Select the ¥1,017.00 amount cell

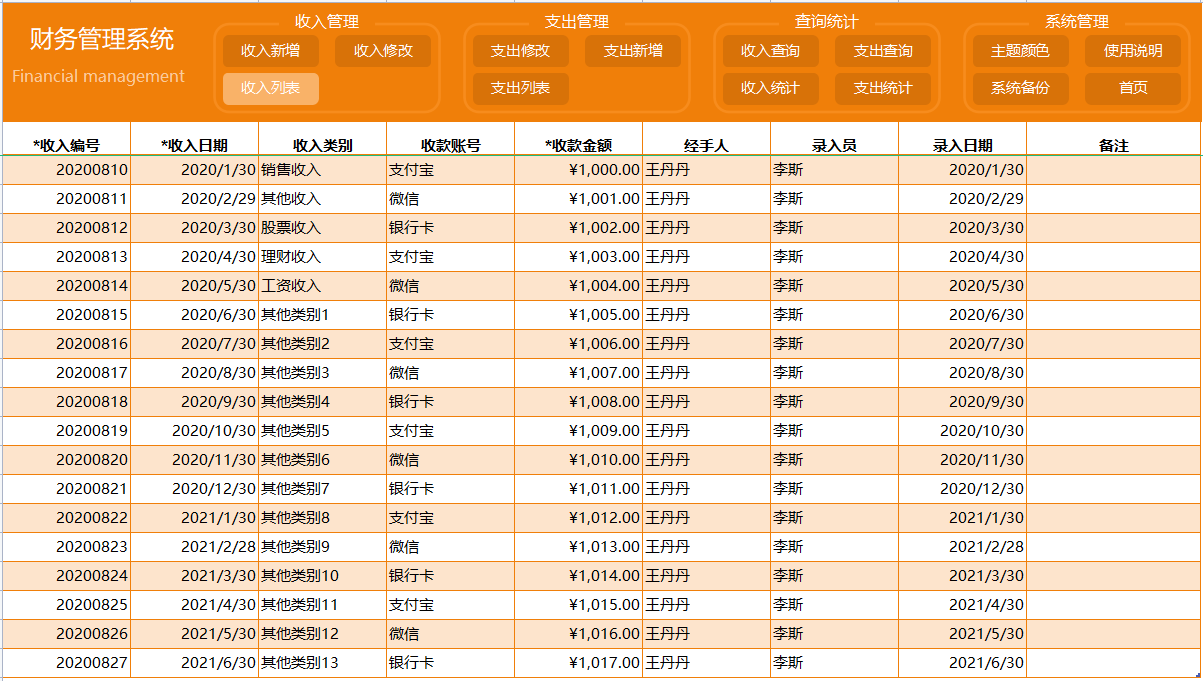click(579, 662)
